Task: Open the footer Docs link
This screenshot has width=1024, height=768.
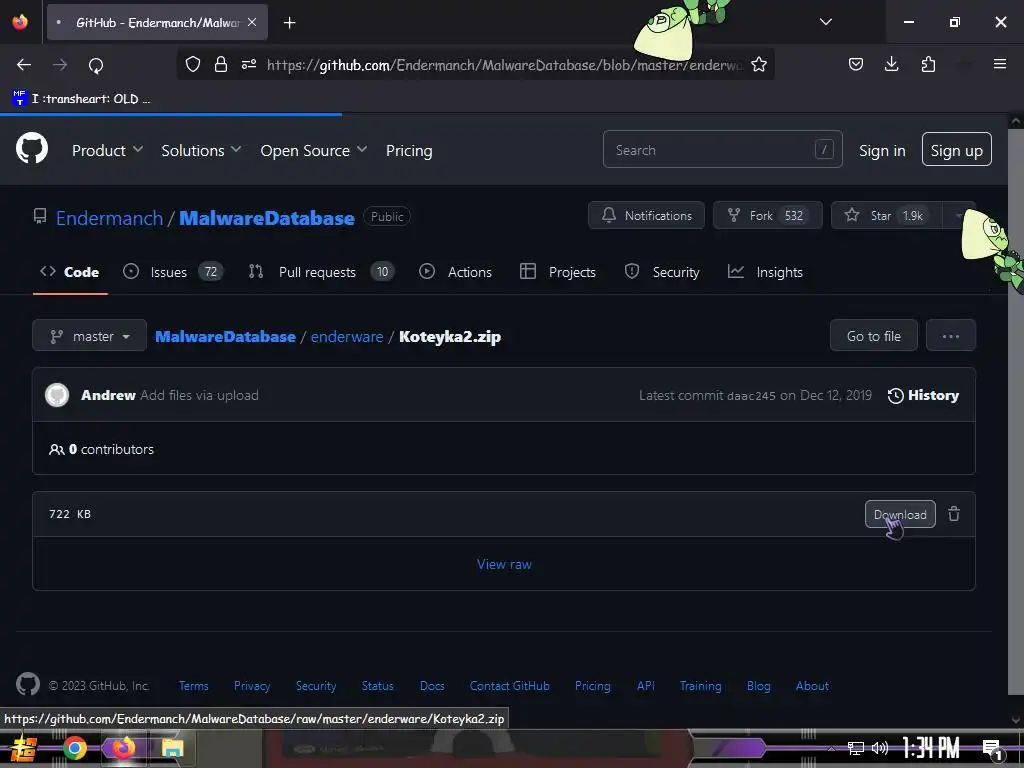Action: (x=432, y=686)
